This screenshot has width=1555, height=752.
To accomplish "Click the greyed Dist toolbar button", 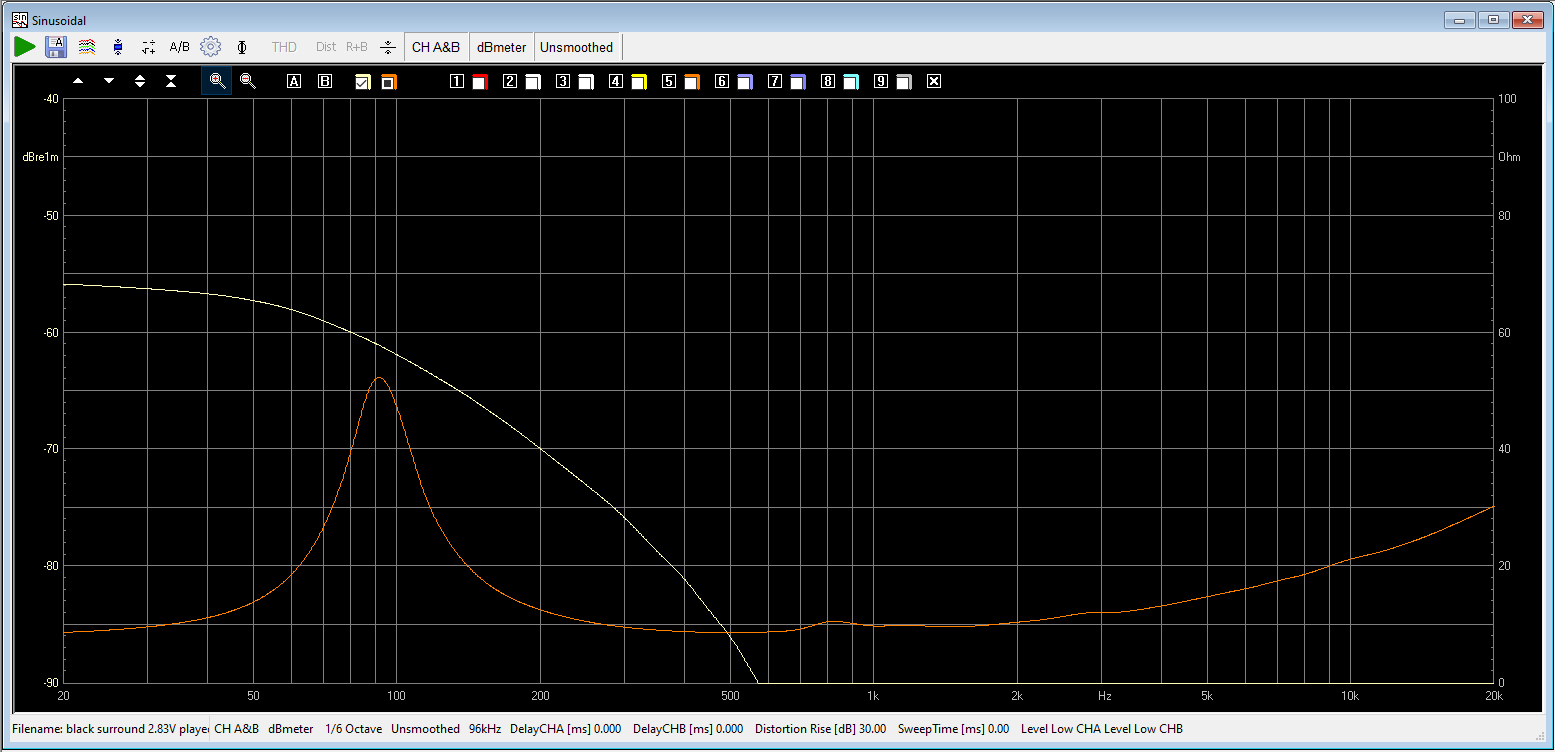I will [x=326, y=46].
